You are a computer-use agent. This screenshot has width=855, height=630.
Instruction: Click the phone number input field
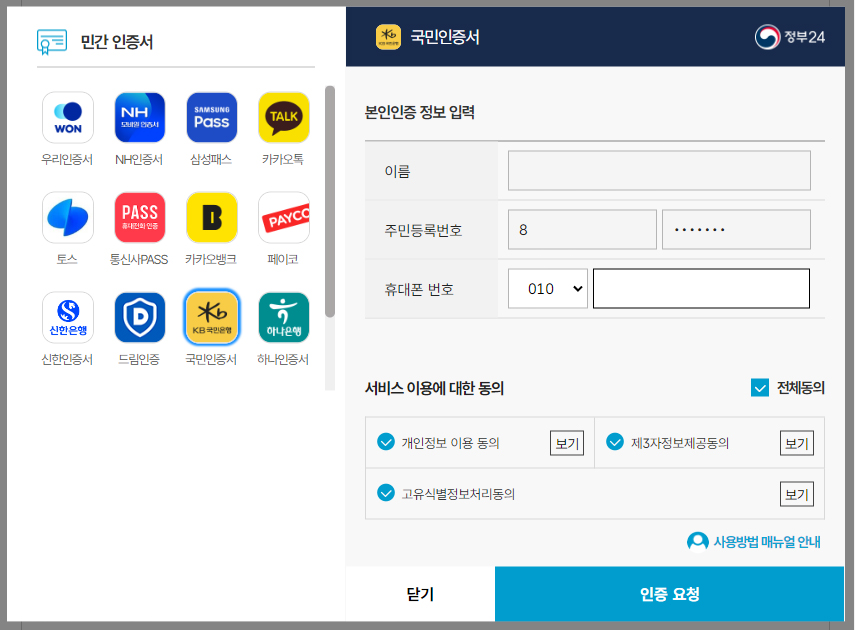(701, 289)
